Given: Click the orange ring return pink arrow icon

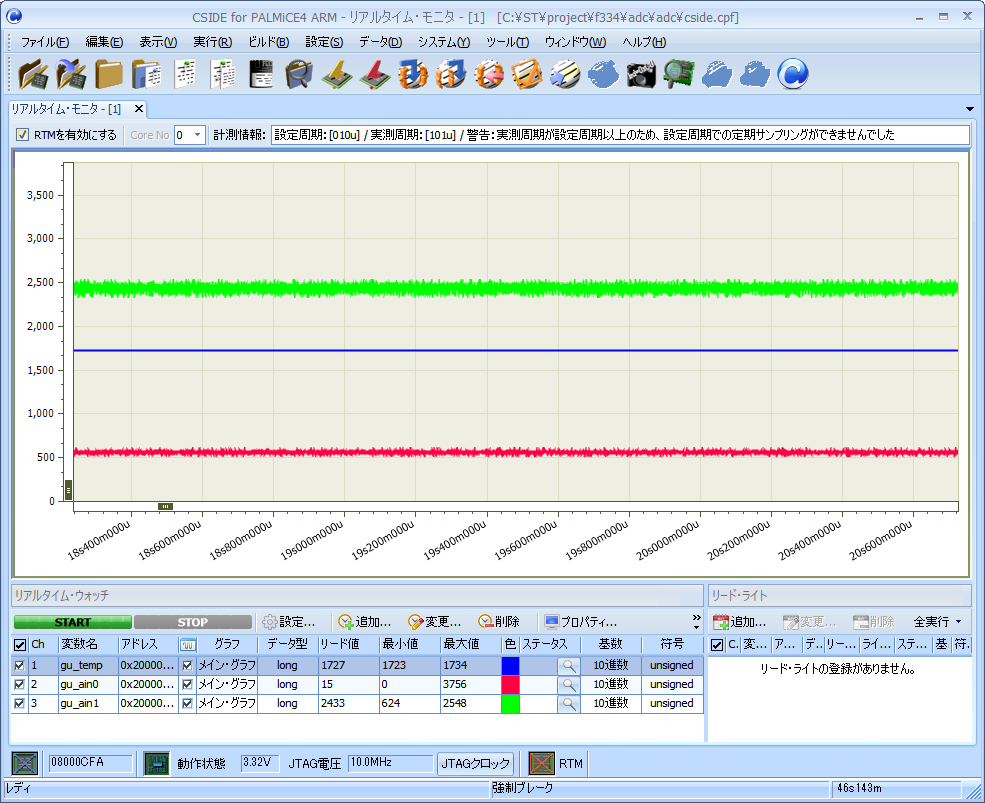Looking at the screenshot, I should click(489, 74).
